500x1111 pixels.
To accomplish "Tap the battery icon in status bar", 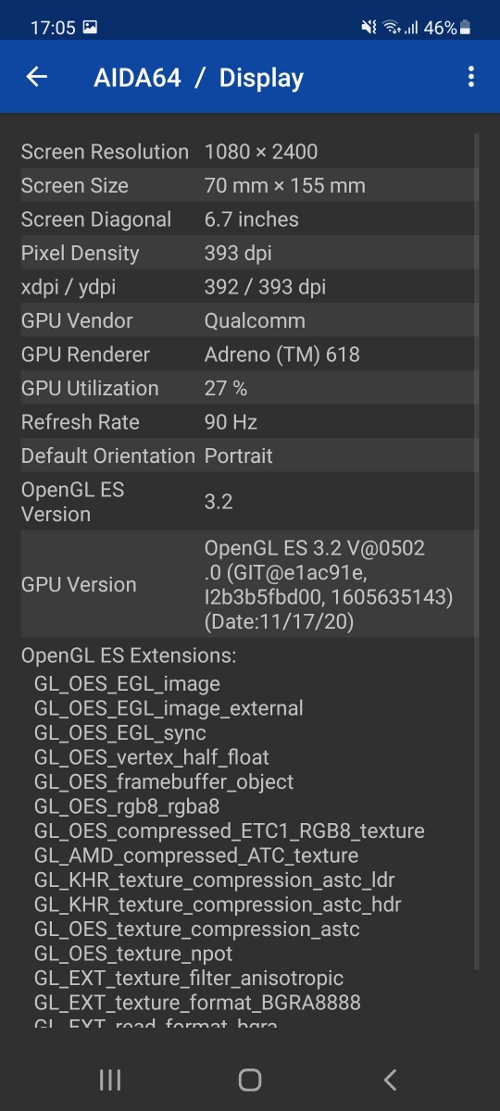I will click(465, 28).
